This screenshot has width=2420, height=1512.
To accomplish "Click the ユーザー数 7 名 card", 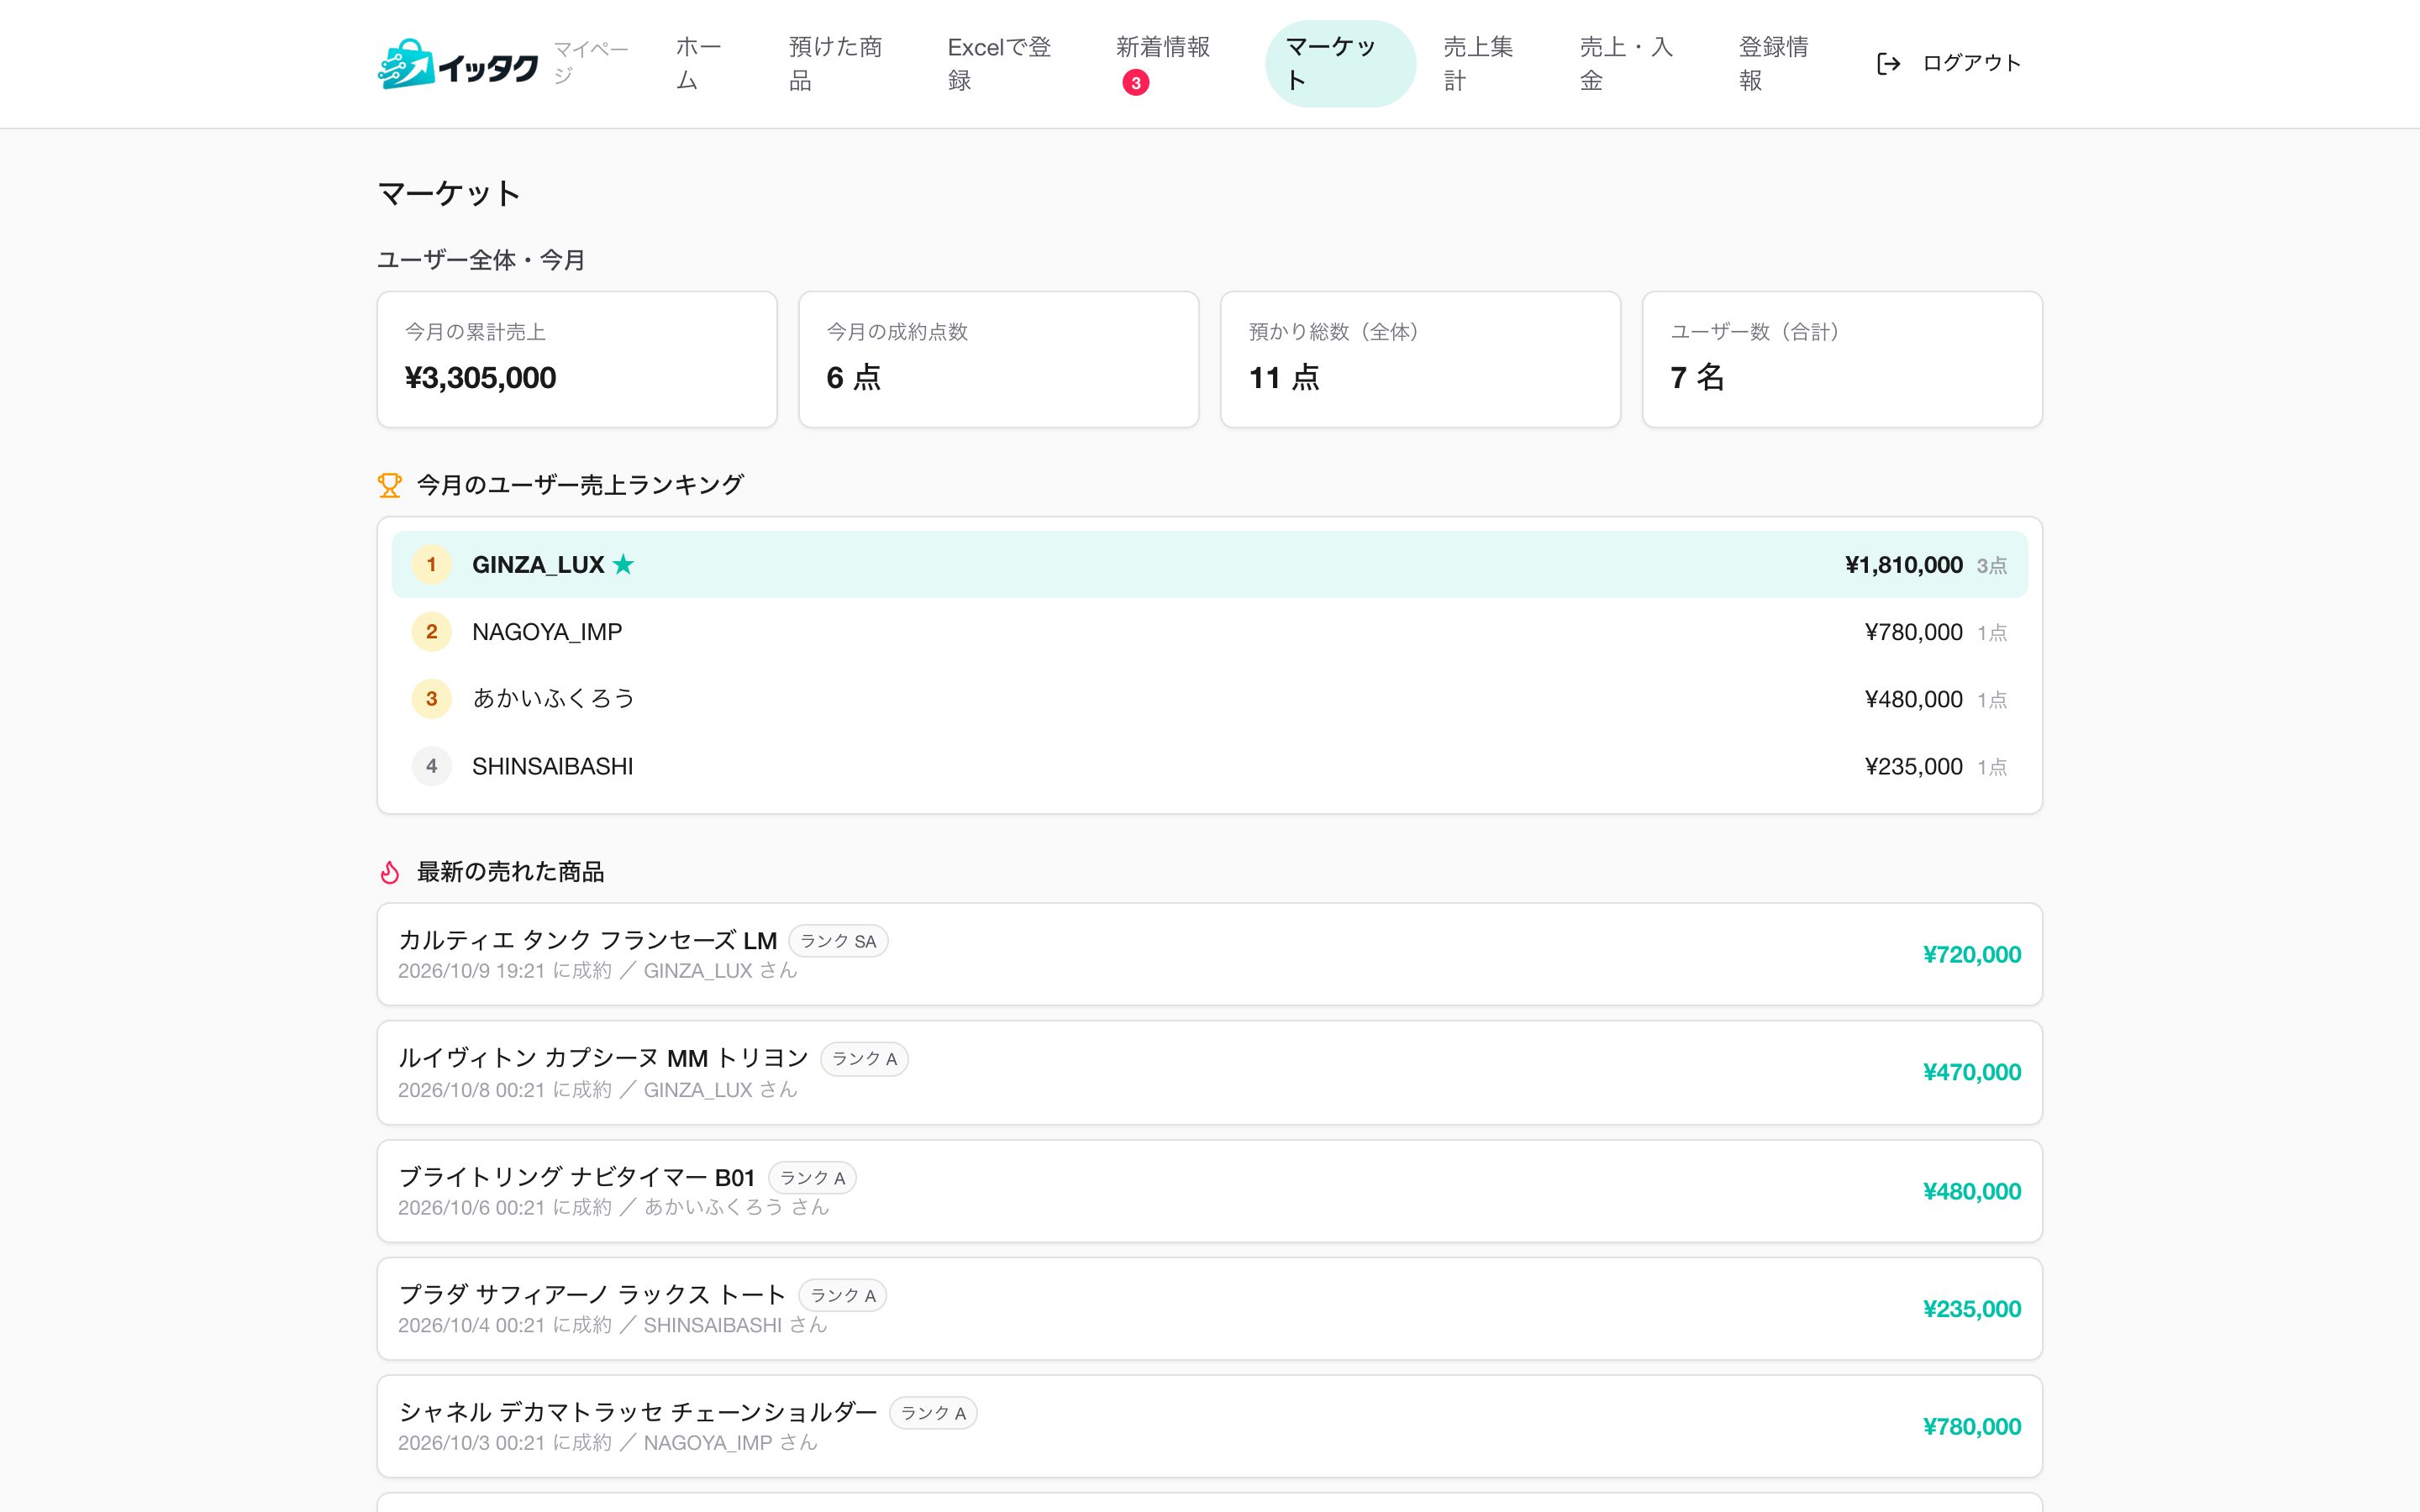I will click(x=1843, y=360).
